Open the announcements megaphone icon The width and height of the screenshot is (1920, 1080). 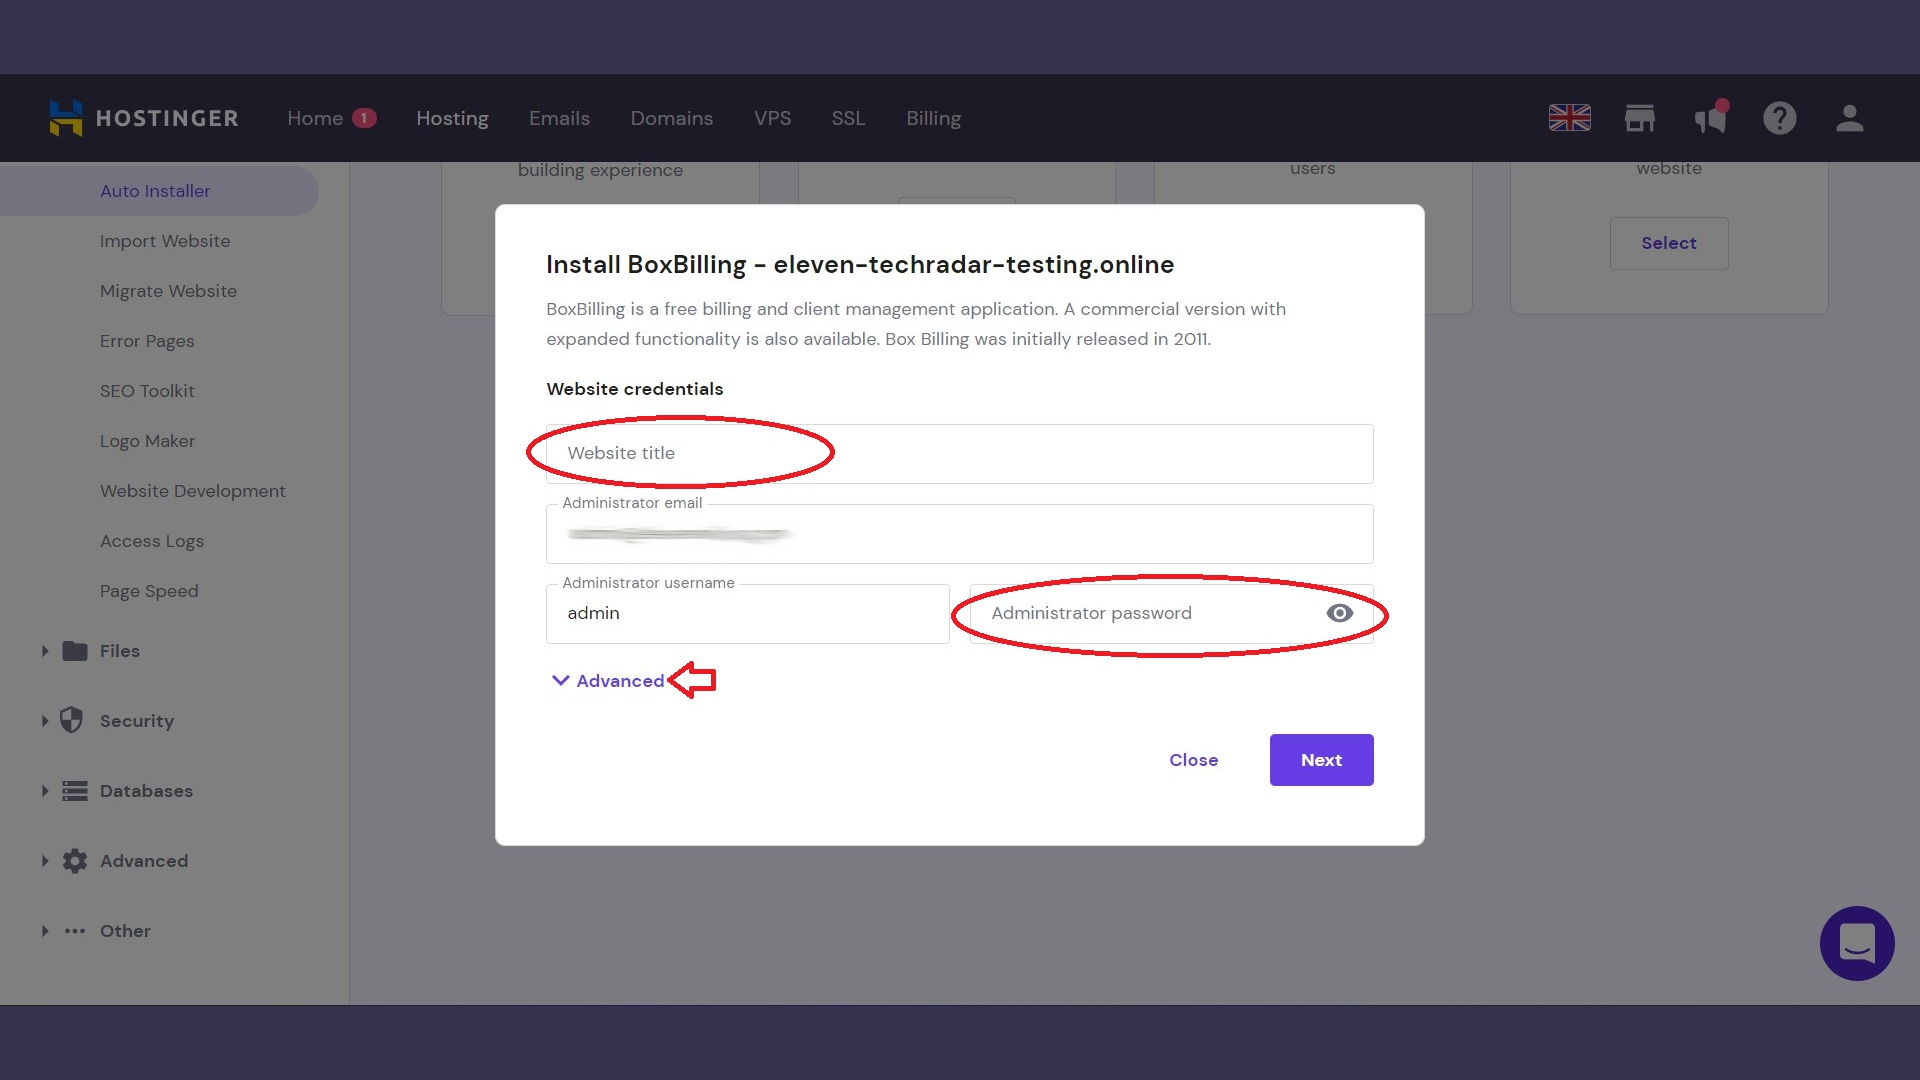pos(1711,118)
